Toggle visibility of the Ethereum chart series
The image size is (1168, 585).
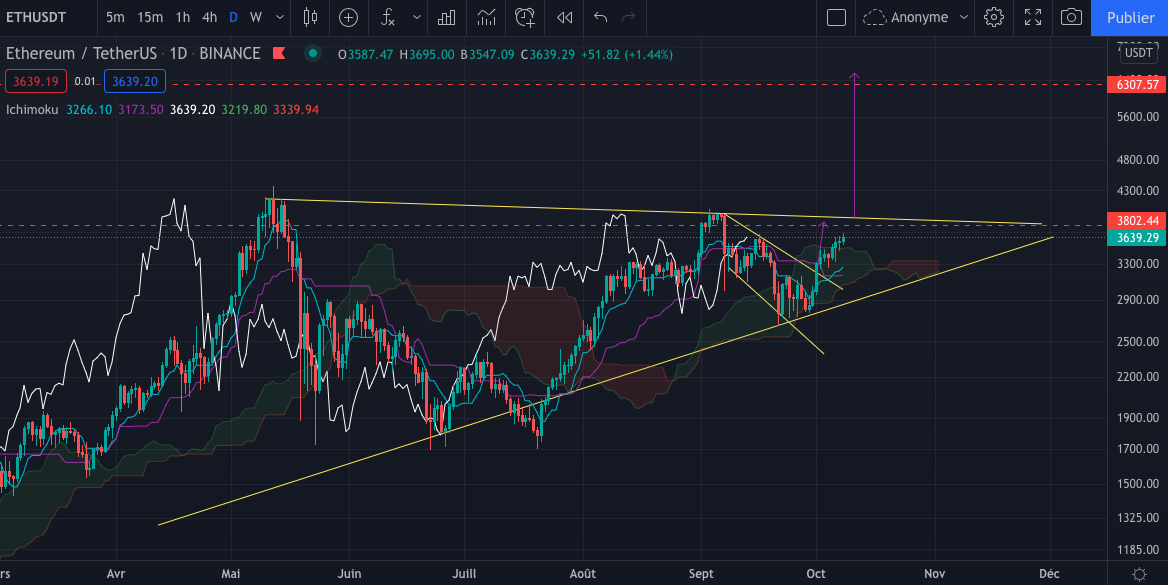[x=312, y=53]
